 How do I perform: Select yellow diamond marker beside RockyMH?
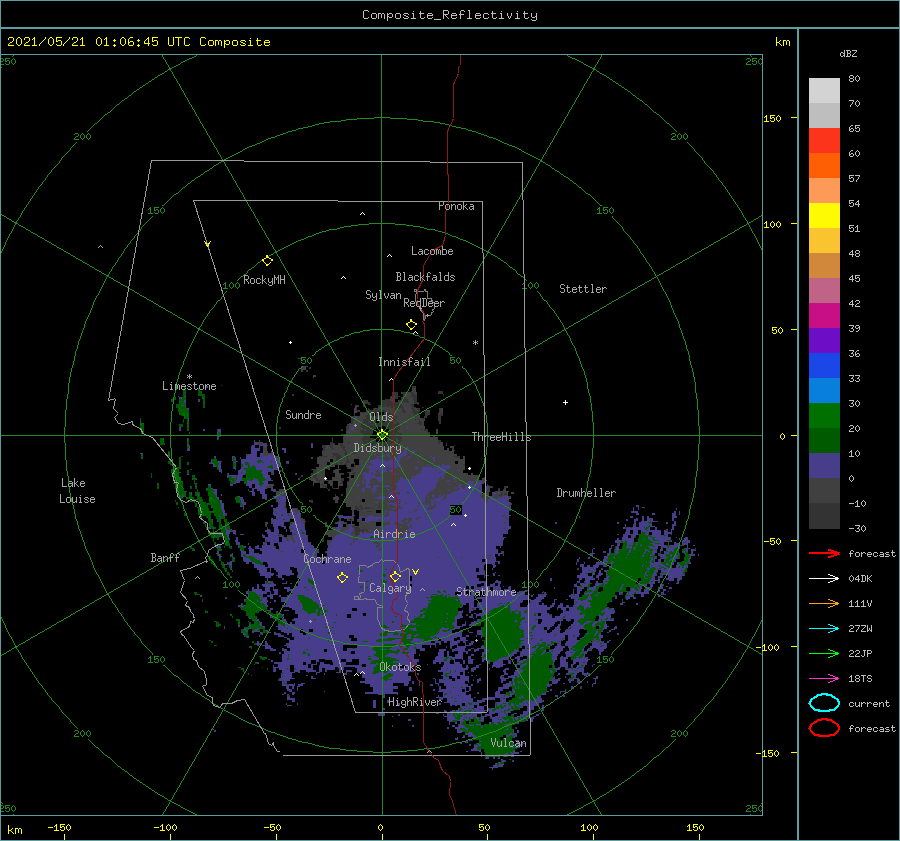coord(267,261)
